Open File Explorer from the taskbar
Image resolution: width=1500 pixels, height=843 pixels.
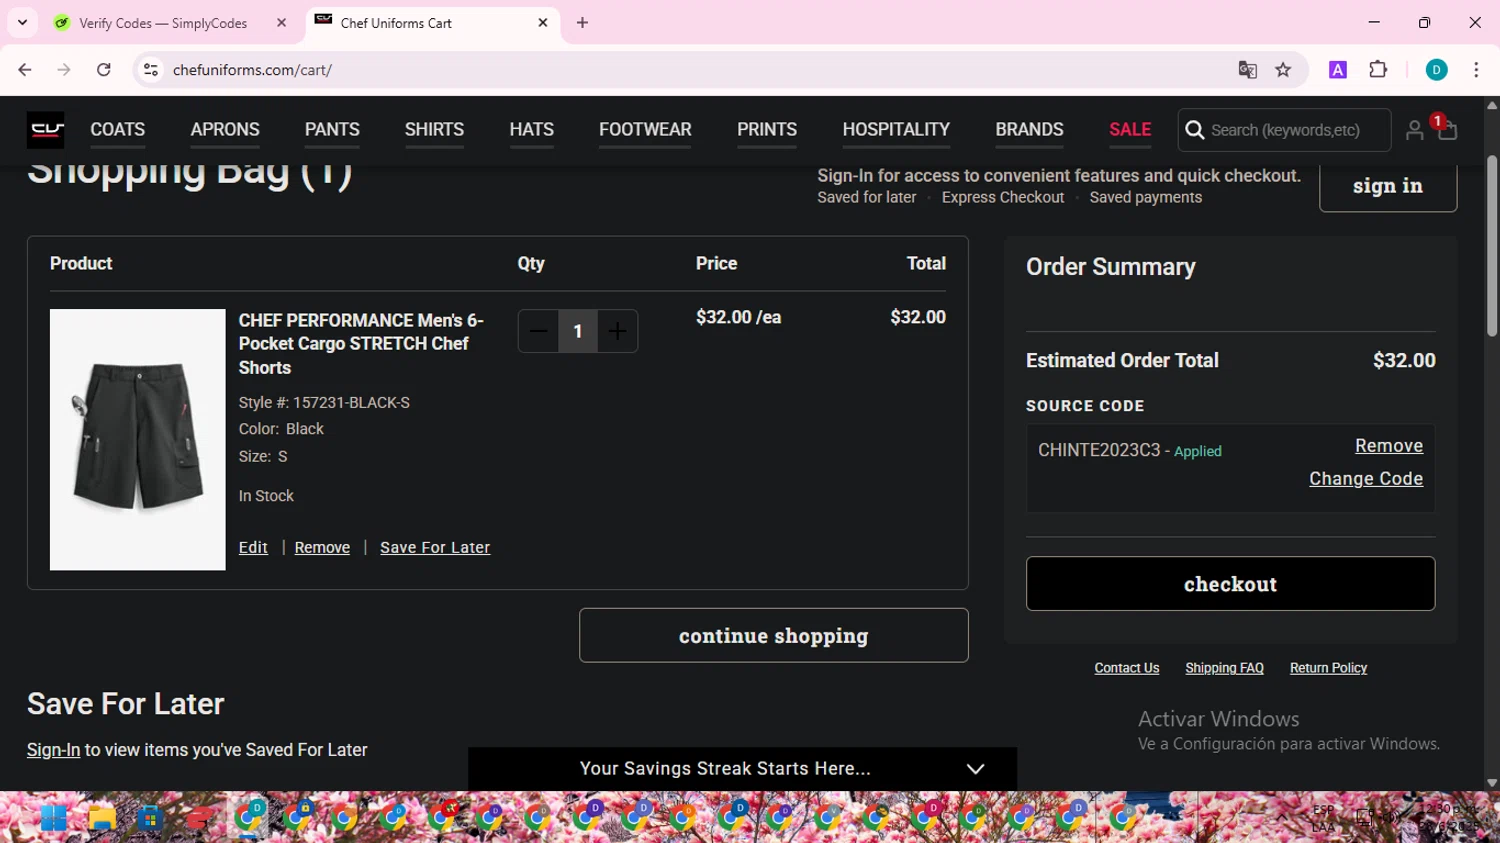tap(102, 818)
